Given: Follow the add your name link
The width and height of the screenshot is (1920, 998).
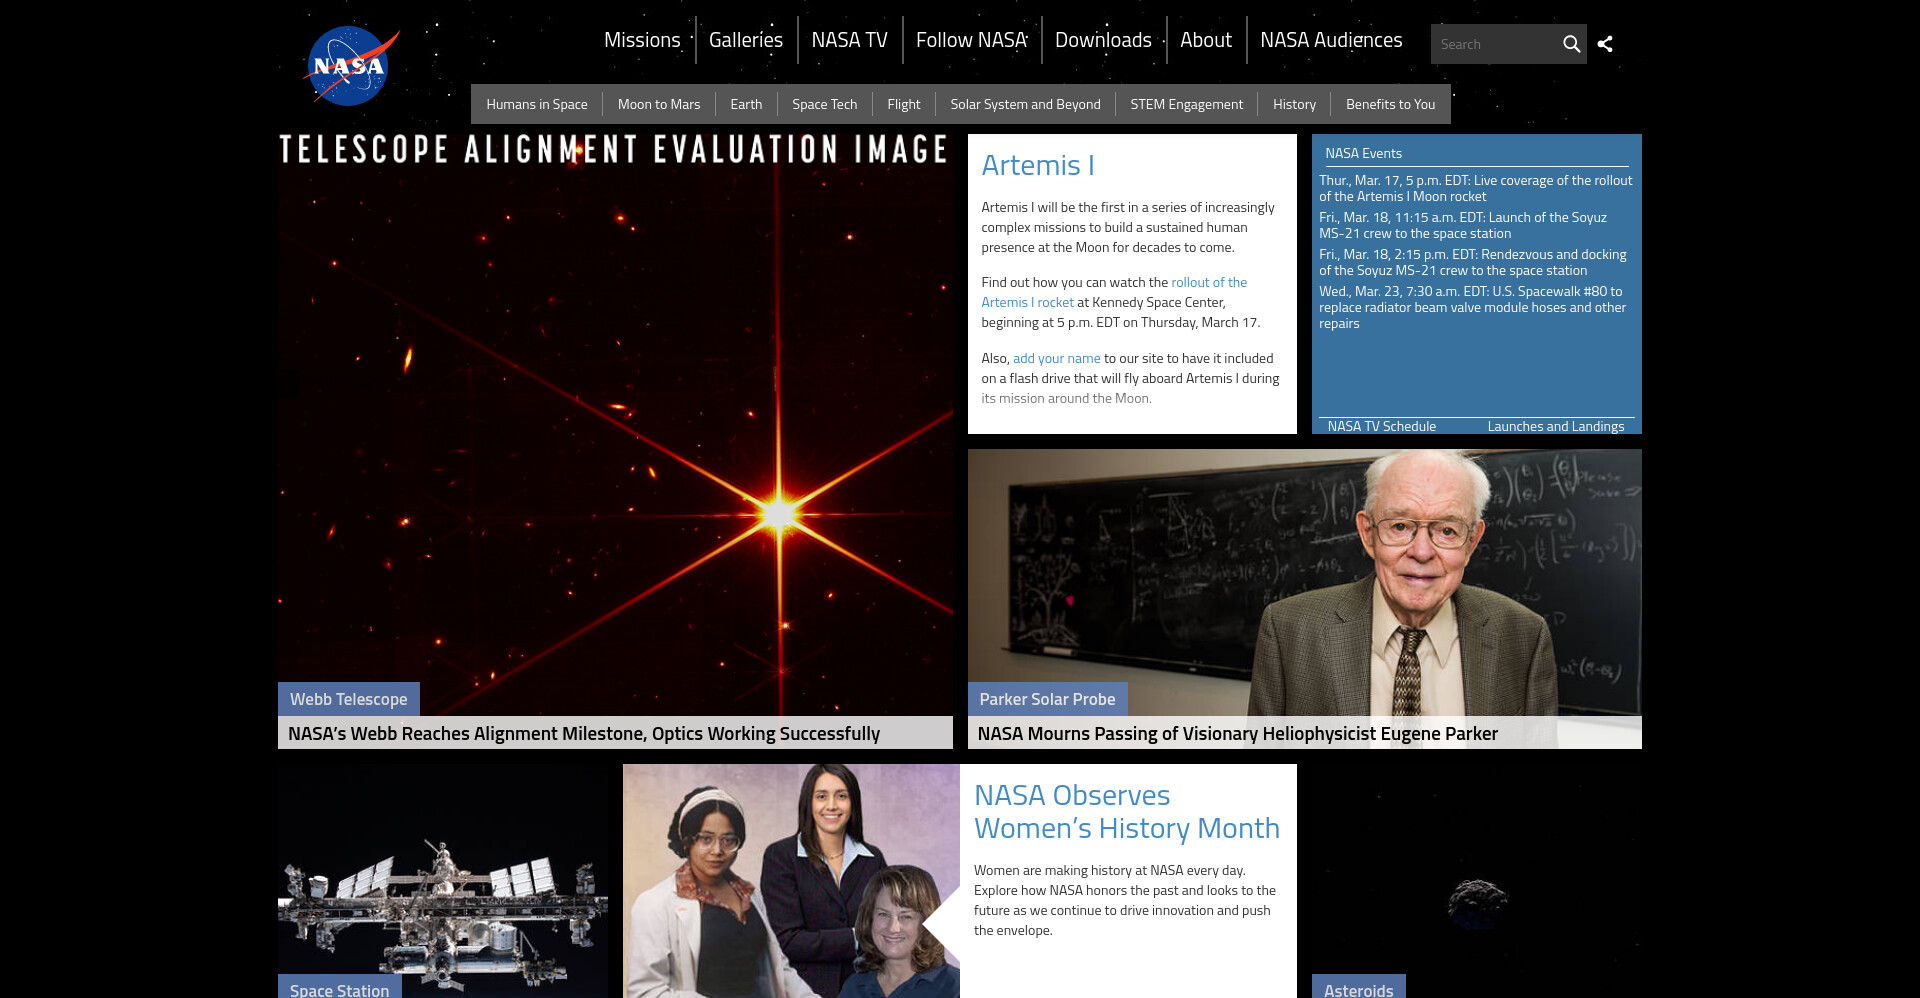Looking at the screenshot, I should [x=1056, y=358].
